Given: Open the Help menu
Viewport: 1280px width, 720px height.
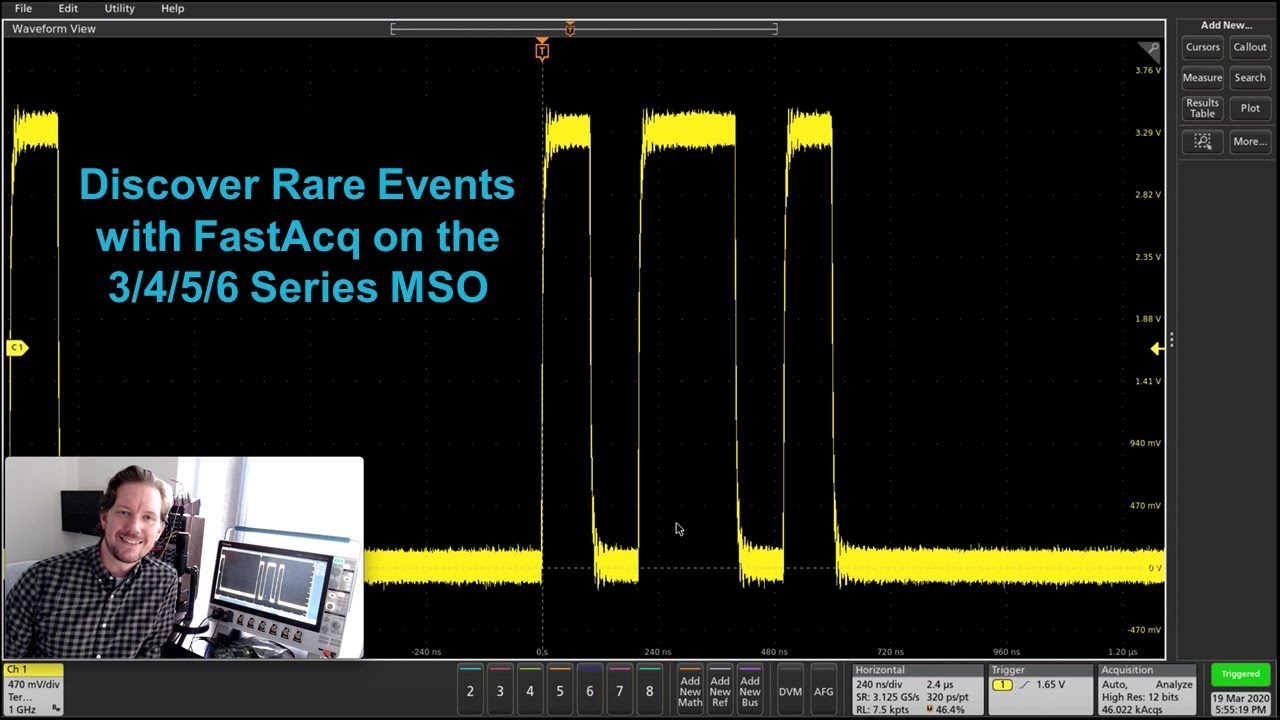Looking at the screenshot, I should pyautogui.click(x=172, y=8).
